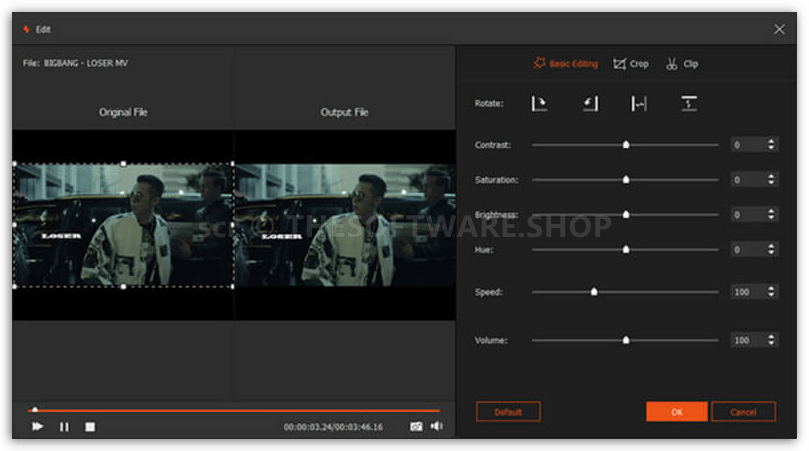Image resolution: width=809 pixels, height=451 pixels.
Task: Decrease Hue with the down stepper arrow
Action: 771,253
